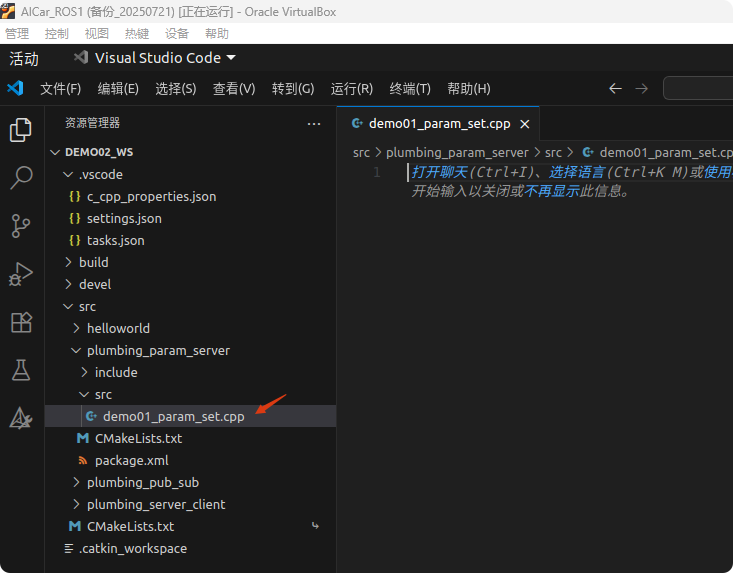Viewport: 733px width, 573px height.
Task: Collapse the plumbing_param_server folder
Action: (76, 350)
